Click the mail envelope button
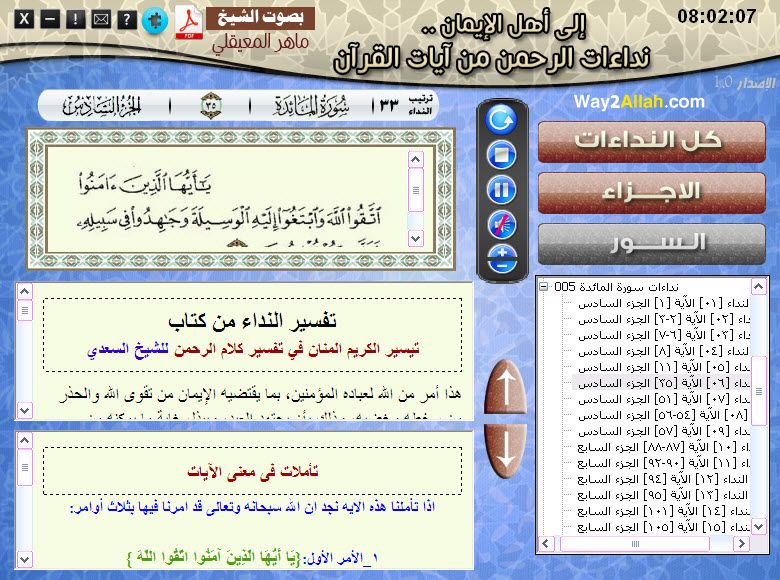The width and height of the screenshot is (780, 580). (x=101, y=20)
